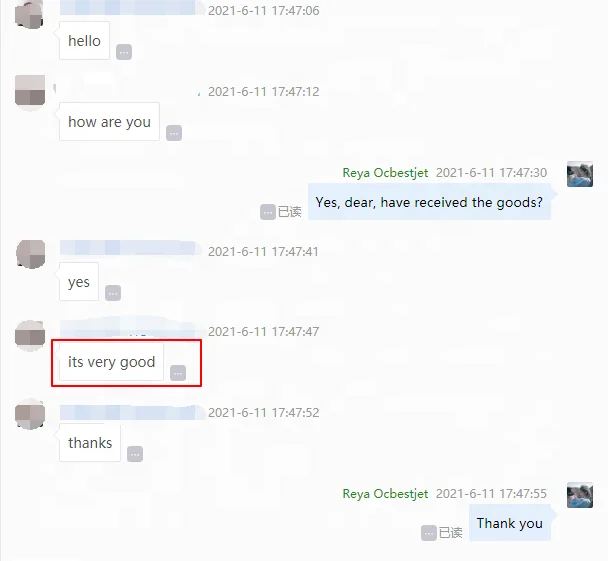The image size is (608, 561).
Task: Click the blurred sender name at 17:47:41
Action: tap(130, 248)
